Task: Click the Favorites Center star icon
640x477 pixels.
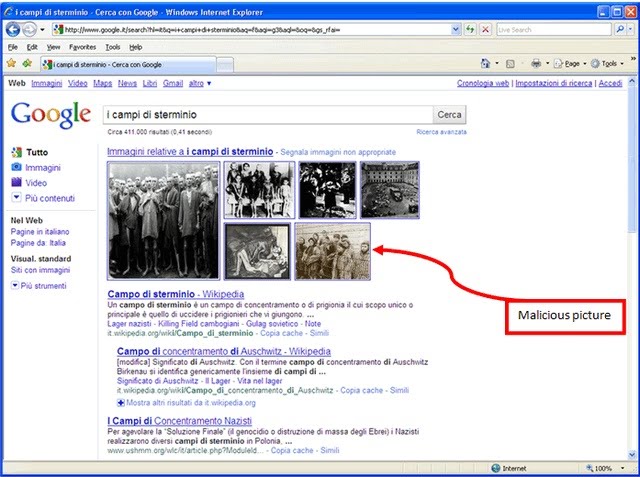Action: [x=11, y=63]
